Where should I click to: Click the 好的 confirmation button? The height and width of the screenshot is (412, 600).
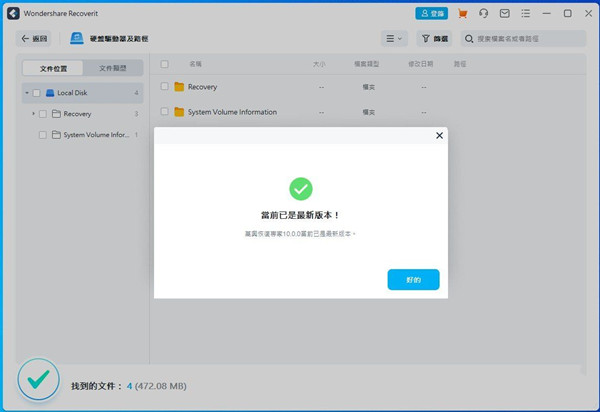(413, 280)
